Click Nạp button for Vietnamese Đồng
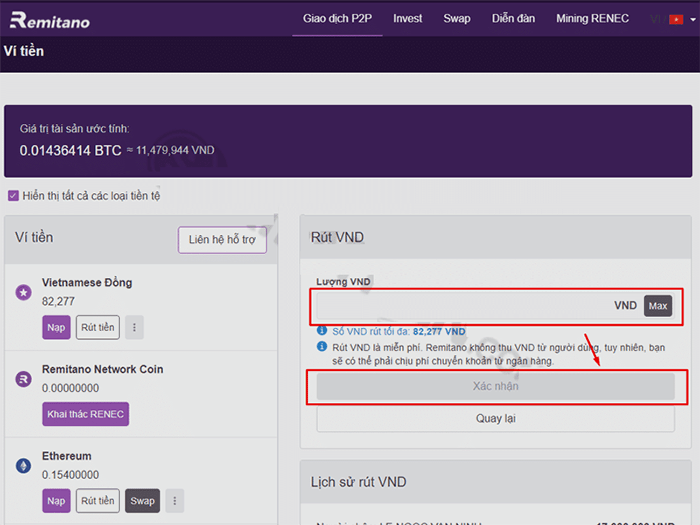Image resolution: width=700 pixels, height=525 pixels. click(56, 327)
